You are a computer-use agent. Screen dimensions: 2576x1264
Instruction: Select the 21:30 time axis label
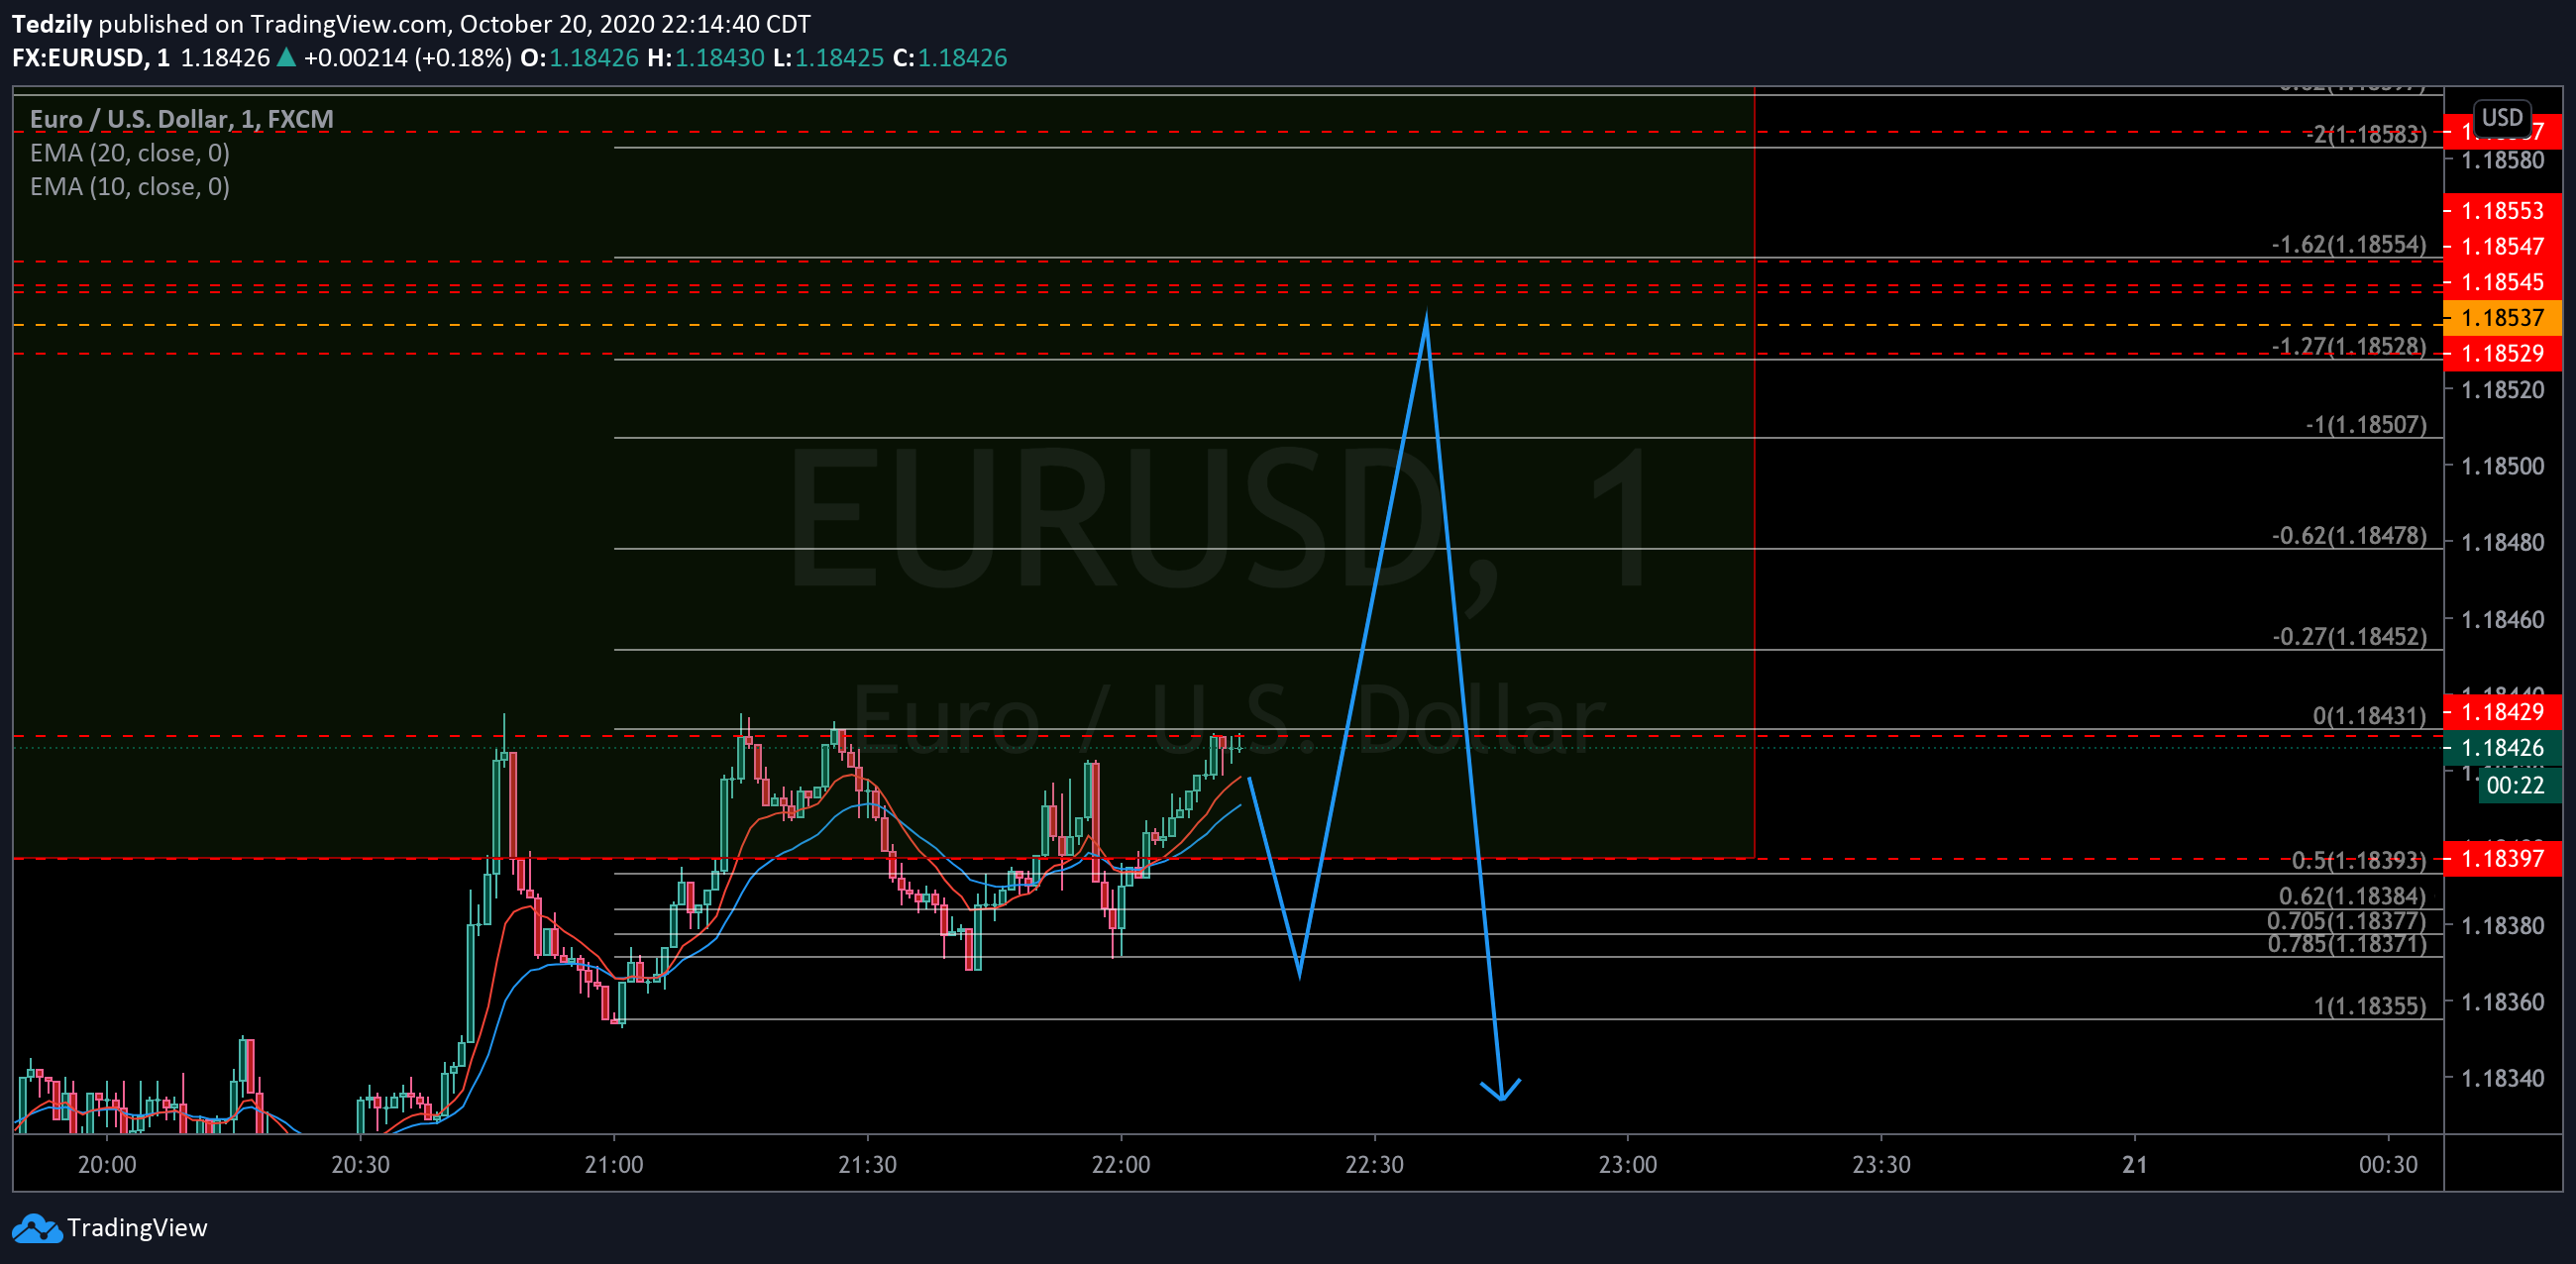point(867,1165)
